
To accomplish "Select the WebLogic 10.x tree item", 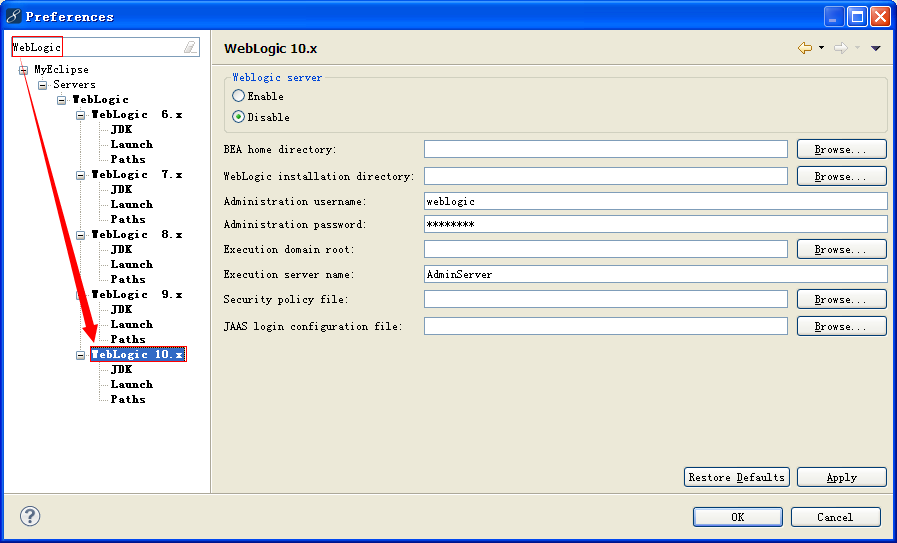I will point(138,354).
